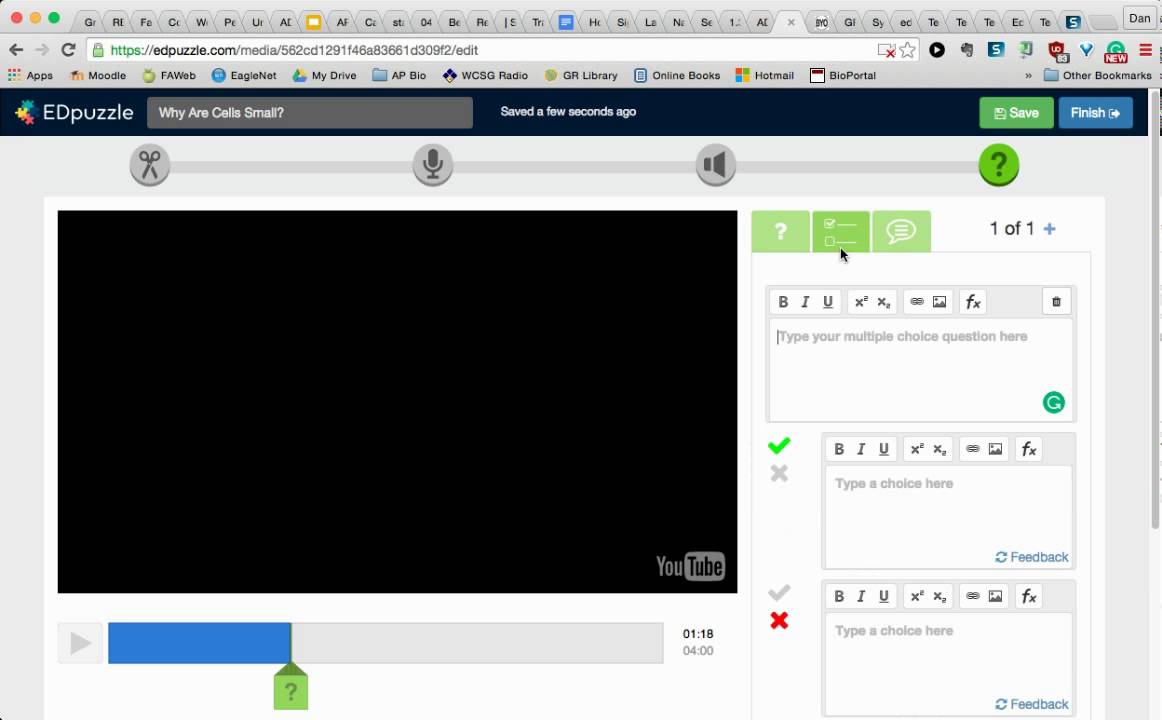
Task: Reload the page in the browser
Action: point(68,50)
